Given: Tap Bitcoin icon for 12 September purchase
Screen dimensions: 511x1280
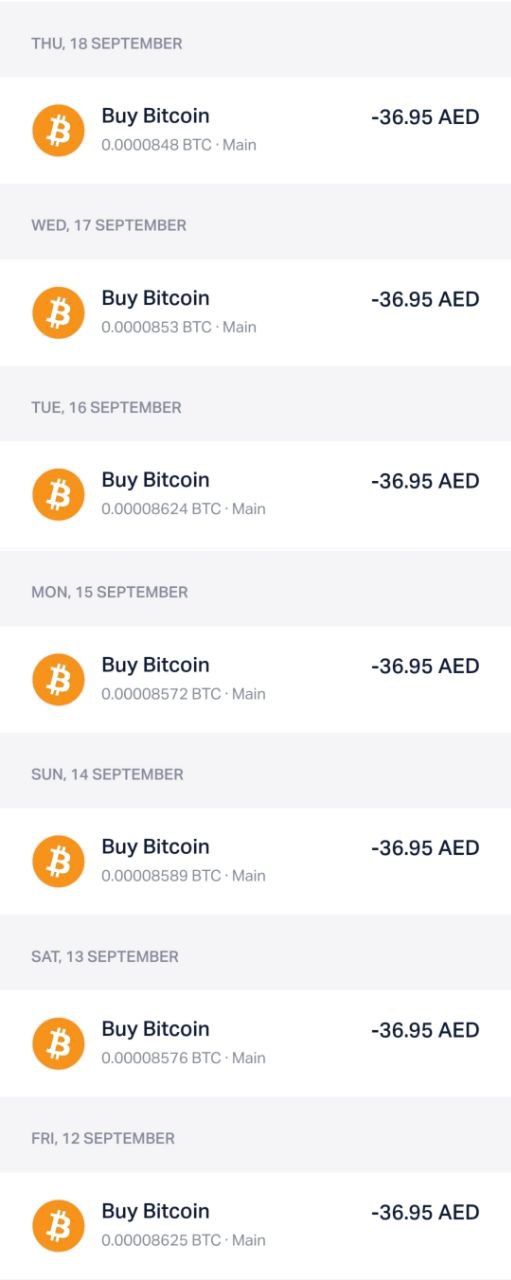Looking at the screenshot, I should (x=59, y=1225).
